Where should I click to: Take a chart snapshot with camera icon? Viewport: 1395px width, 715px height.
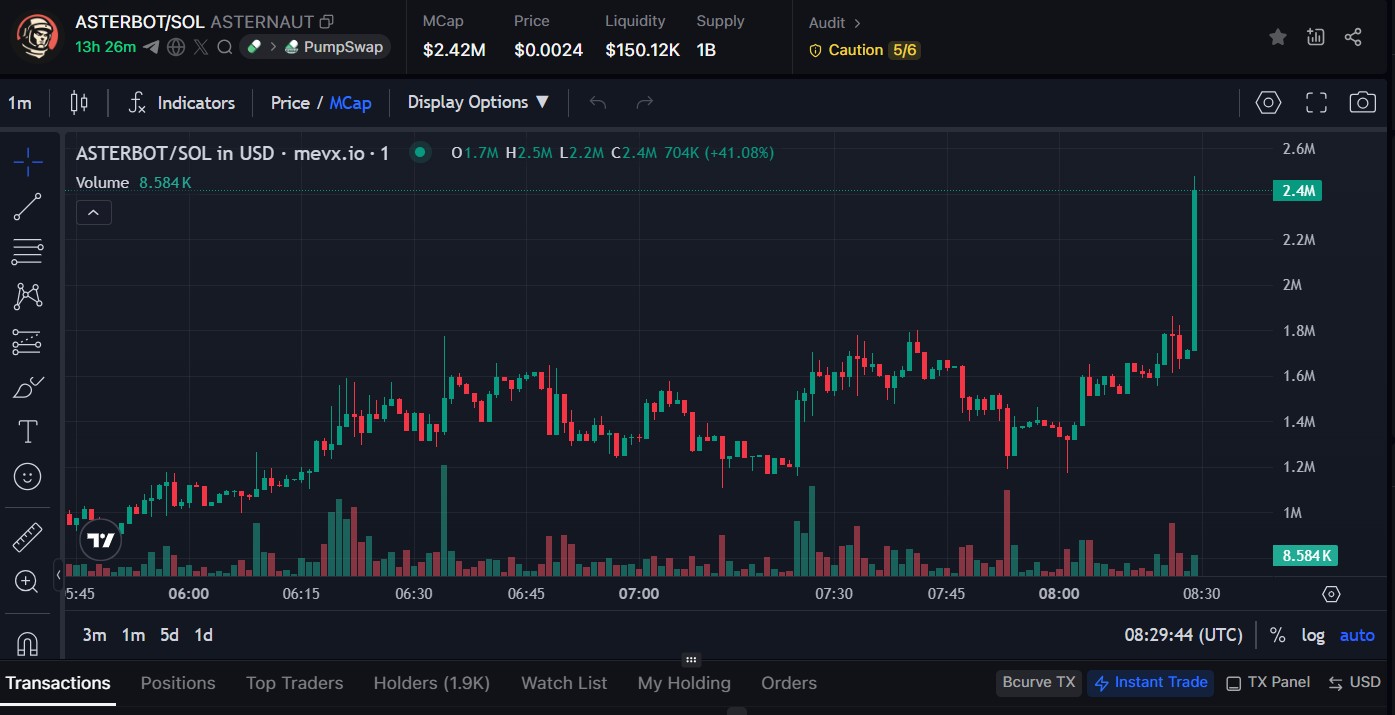tap(1362, 102)
